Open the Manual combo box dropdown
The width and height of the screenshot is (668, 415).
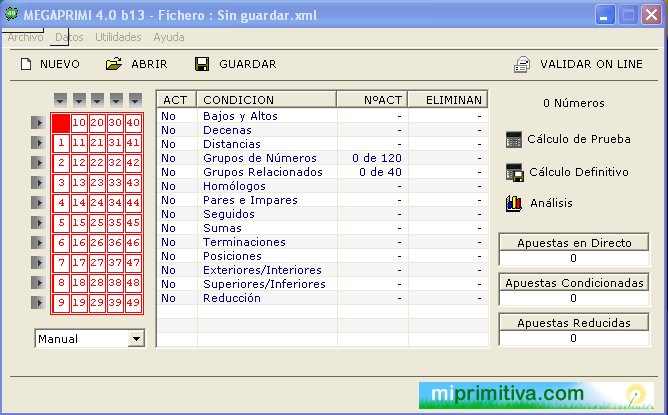tap(136, 339)
